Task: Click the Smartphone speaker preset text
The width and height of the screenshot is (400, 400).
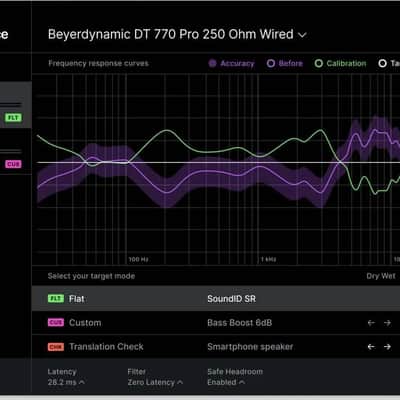Action: point(250,347)
